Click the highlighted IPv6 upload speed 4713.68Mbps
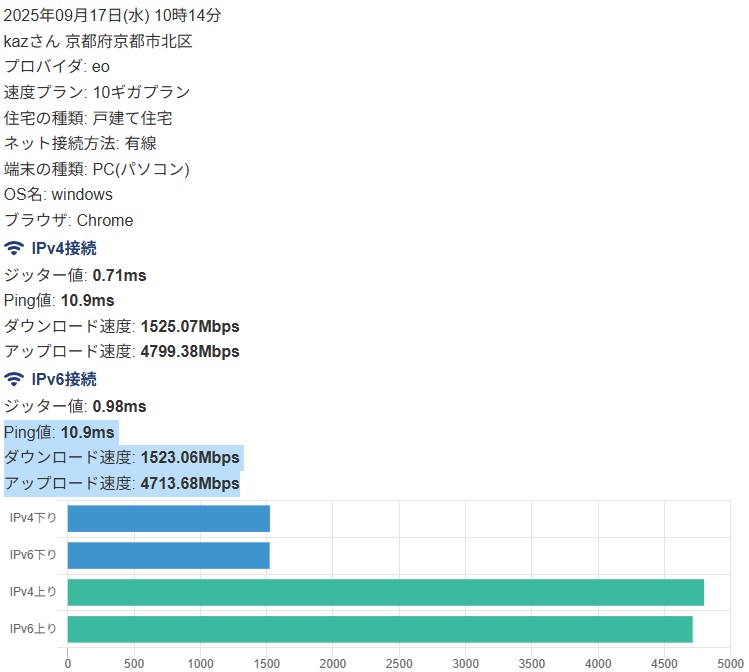749x672 pixels. 190,484
